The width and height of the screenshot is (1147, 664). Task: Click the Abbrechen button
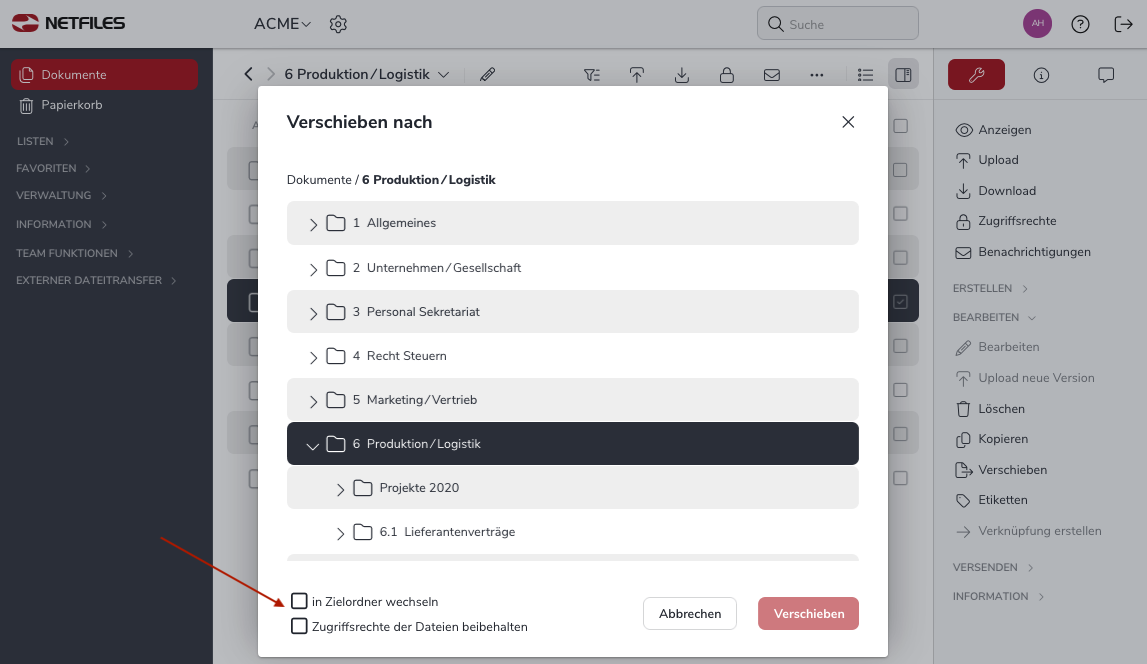(690, 614)
